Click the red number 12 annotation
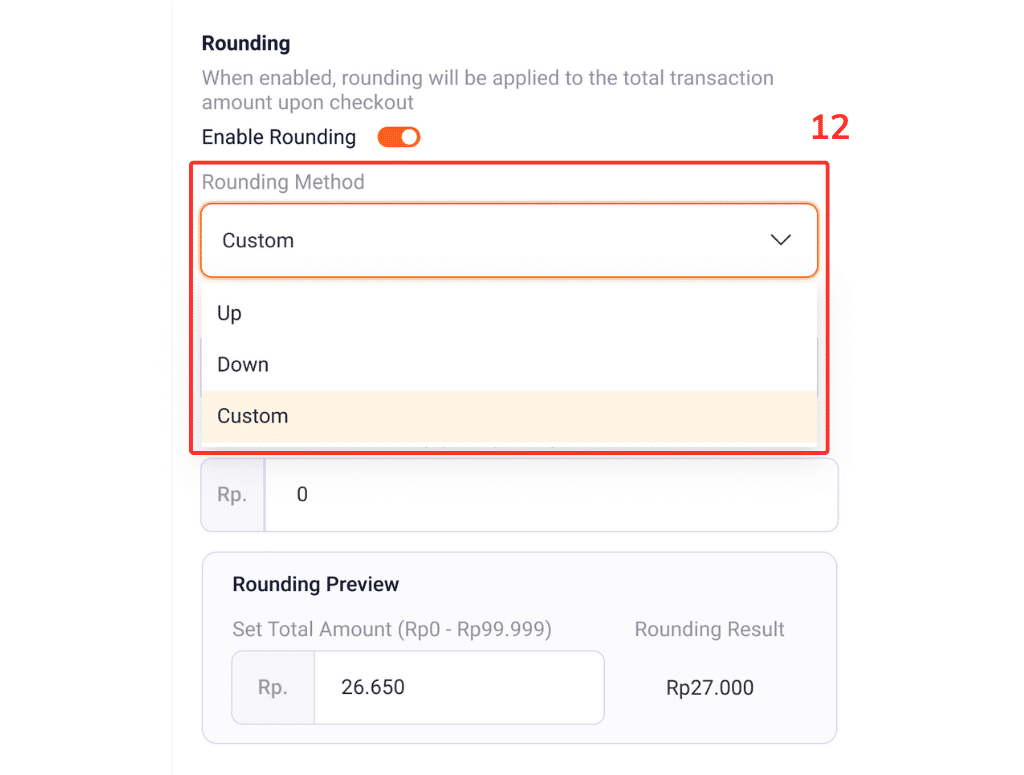 [x=829, y=128]
